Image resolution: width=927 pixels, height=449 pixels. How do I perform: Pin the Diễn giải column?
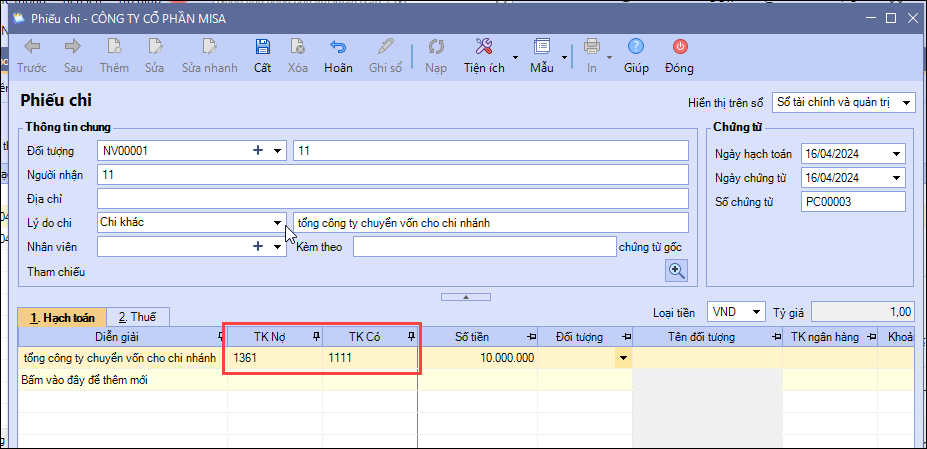click(x=221, y=337)
